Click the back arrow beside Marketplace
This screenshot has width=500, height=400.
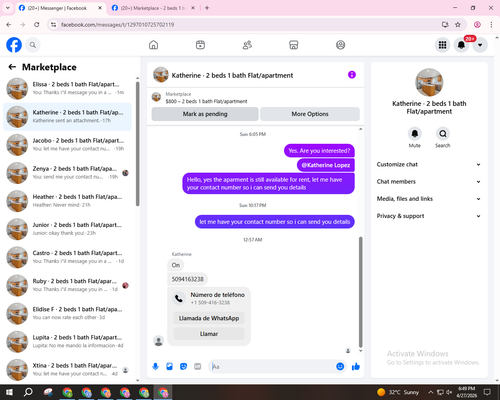click(x=12, y=67)
